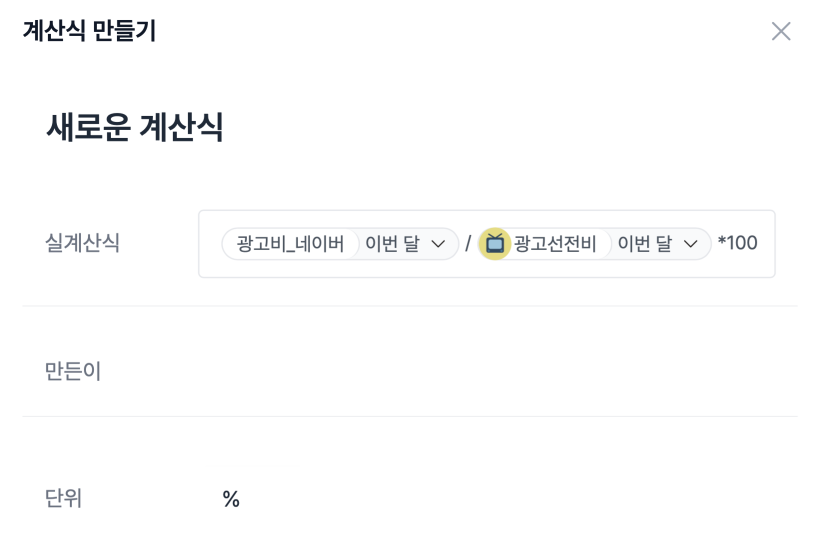Click formula box padding left of 광고비_네이버
The height and width of the screenshot is (556, 815).
pyautogui.click(x=210, y=244)
